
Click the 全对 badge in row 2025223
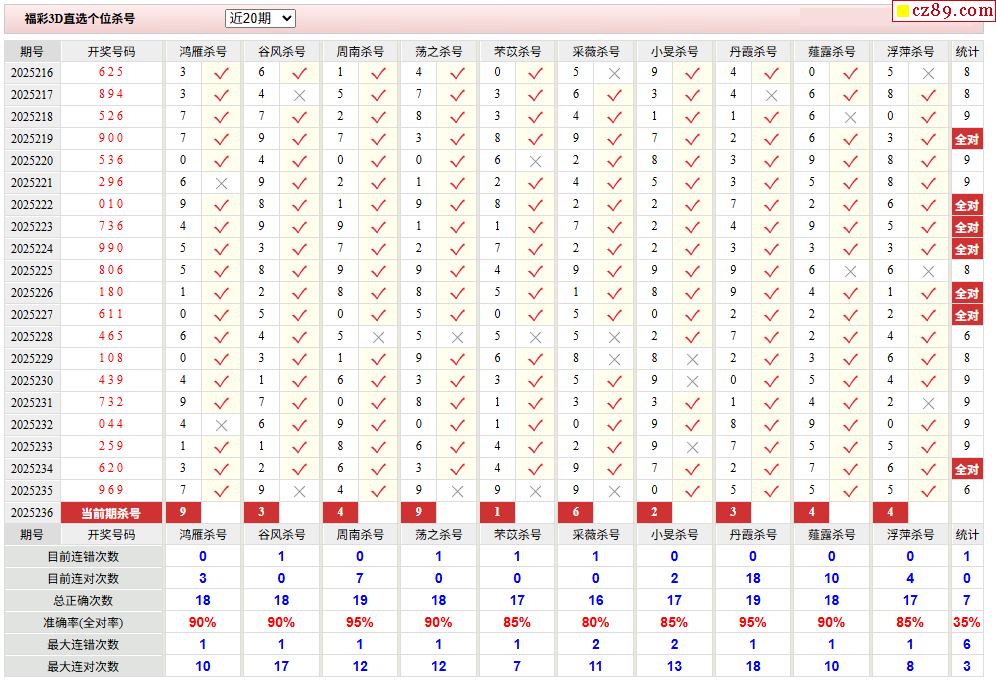967,227
